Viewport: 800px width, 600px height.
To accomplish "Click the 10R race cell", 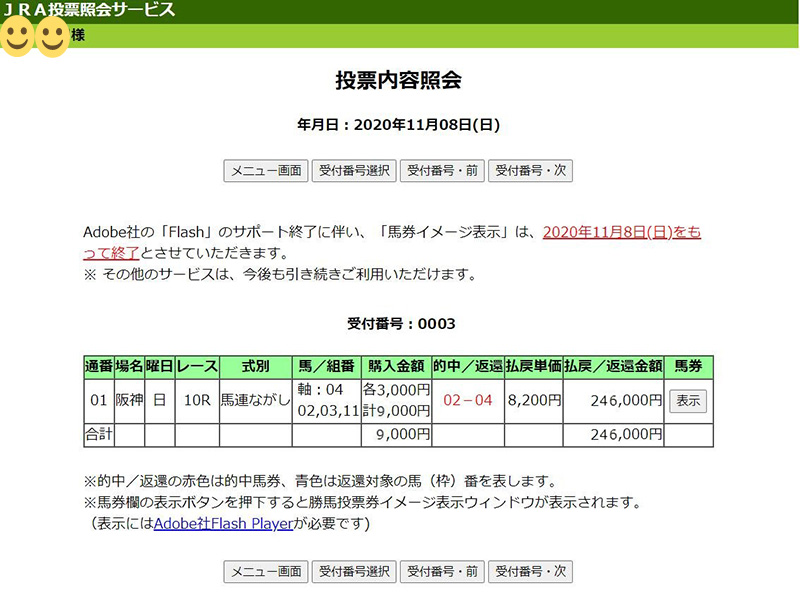I will pos(197,401).
